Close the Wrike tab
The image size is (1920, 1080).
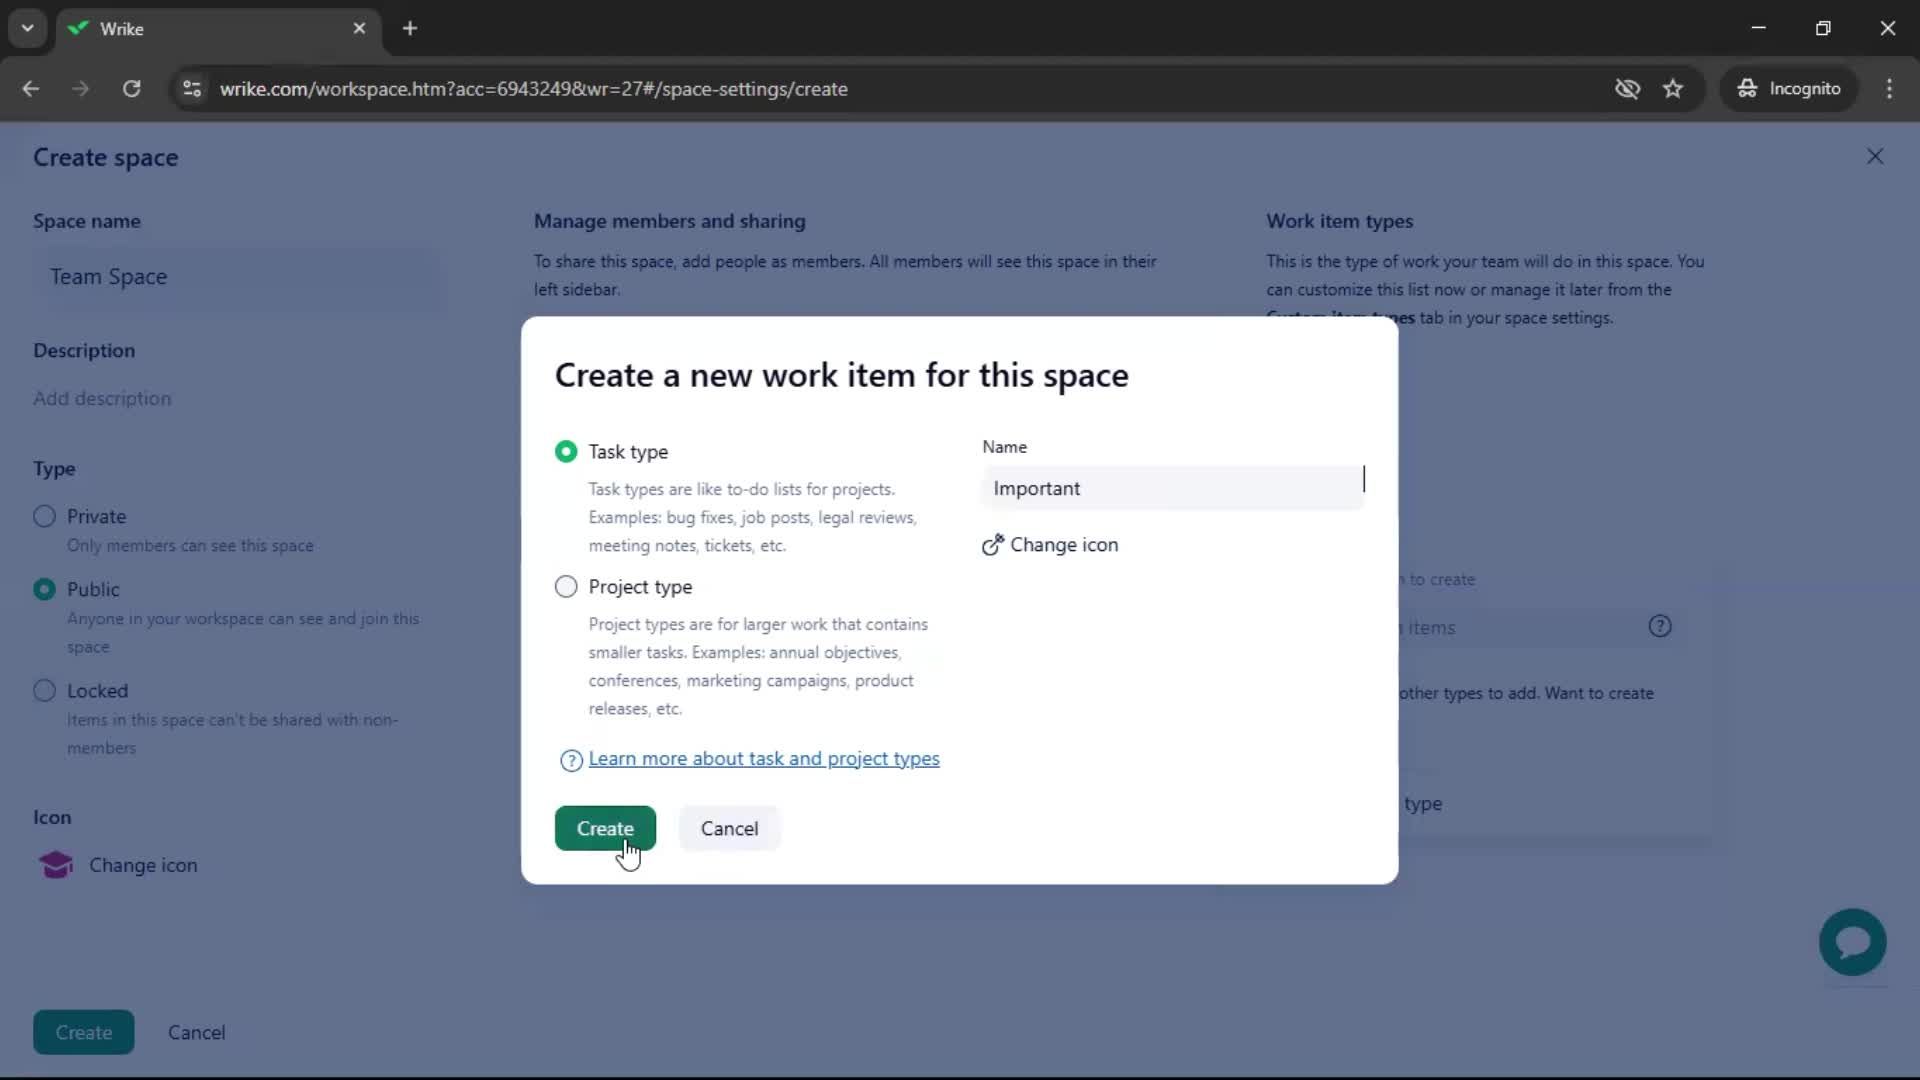click(x=359, y=29)
